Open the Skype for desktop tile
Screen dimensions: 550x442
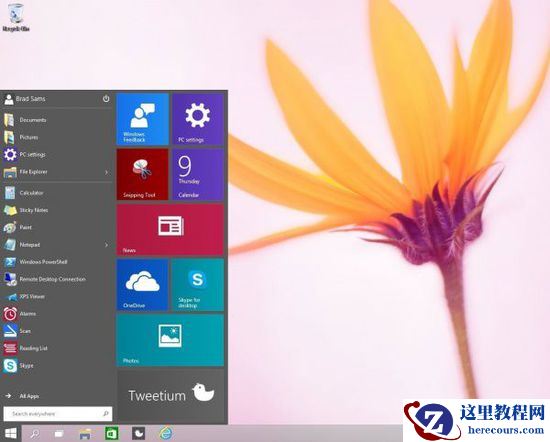tap(198, 285)
